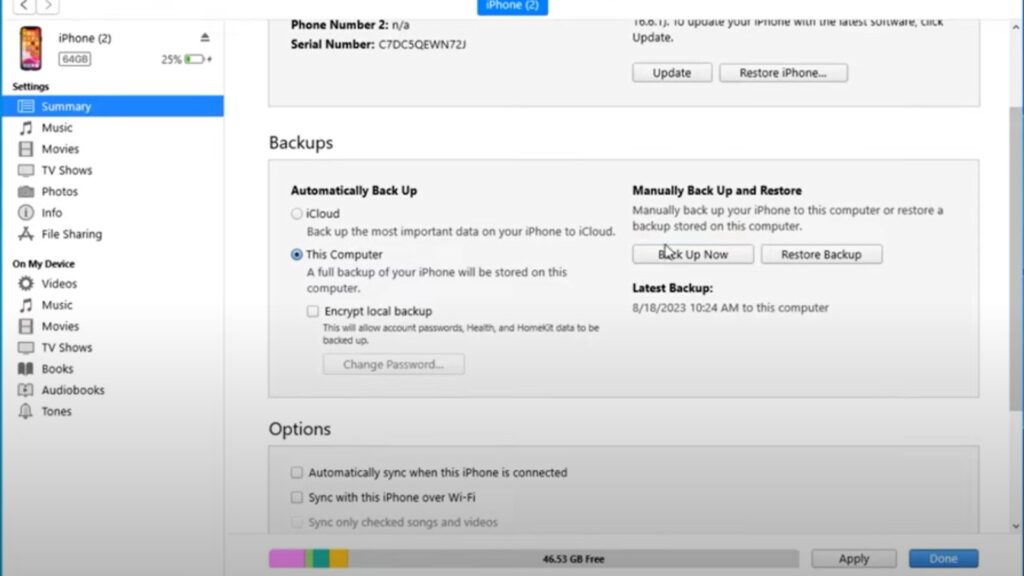This screenshot has height=576, width=1024.
Task: Click the Back Up Now button
Action: (x=693, y=255)
